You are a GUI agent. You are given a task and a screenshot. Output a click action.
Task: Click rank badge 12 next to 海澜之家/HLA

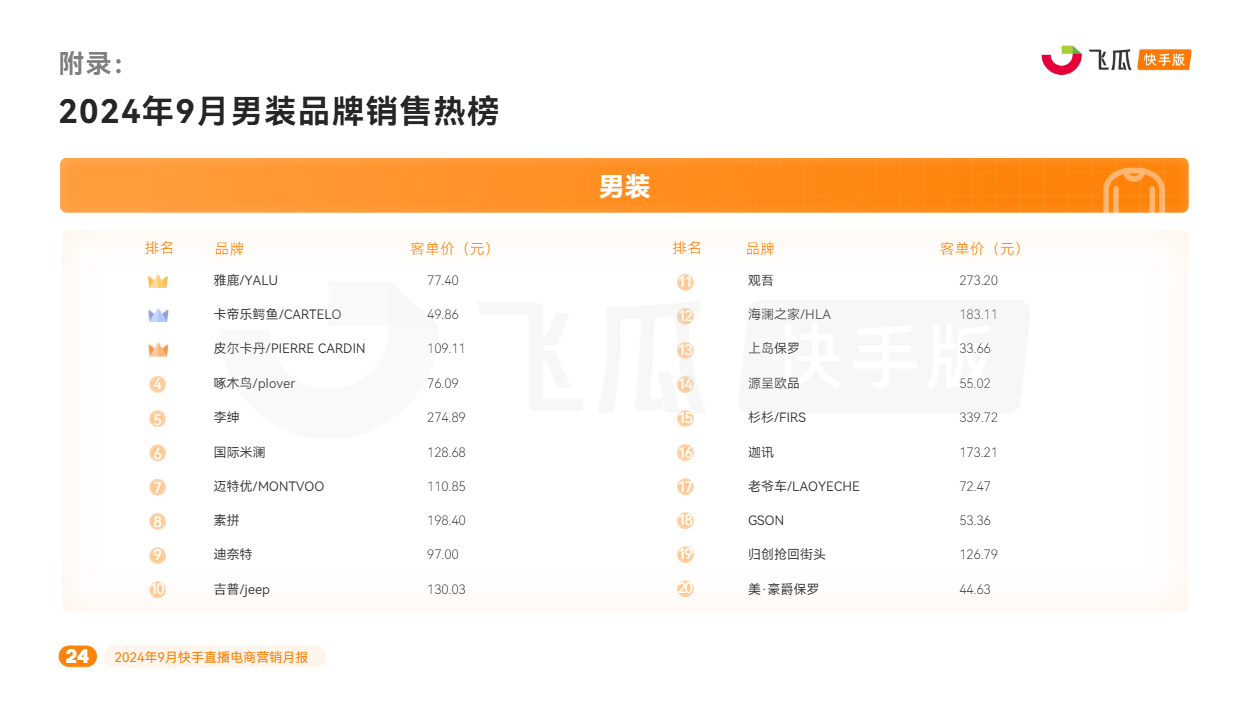(685, 316)
